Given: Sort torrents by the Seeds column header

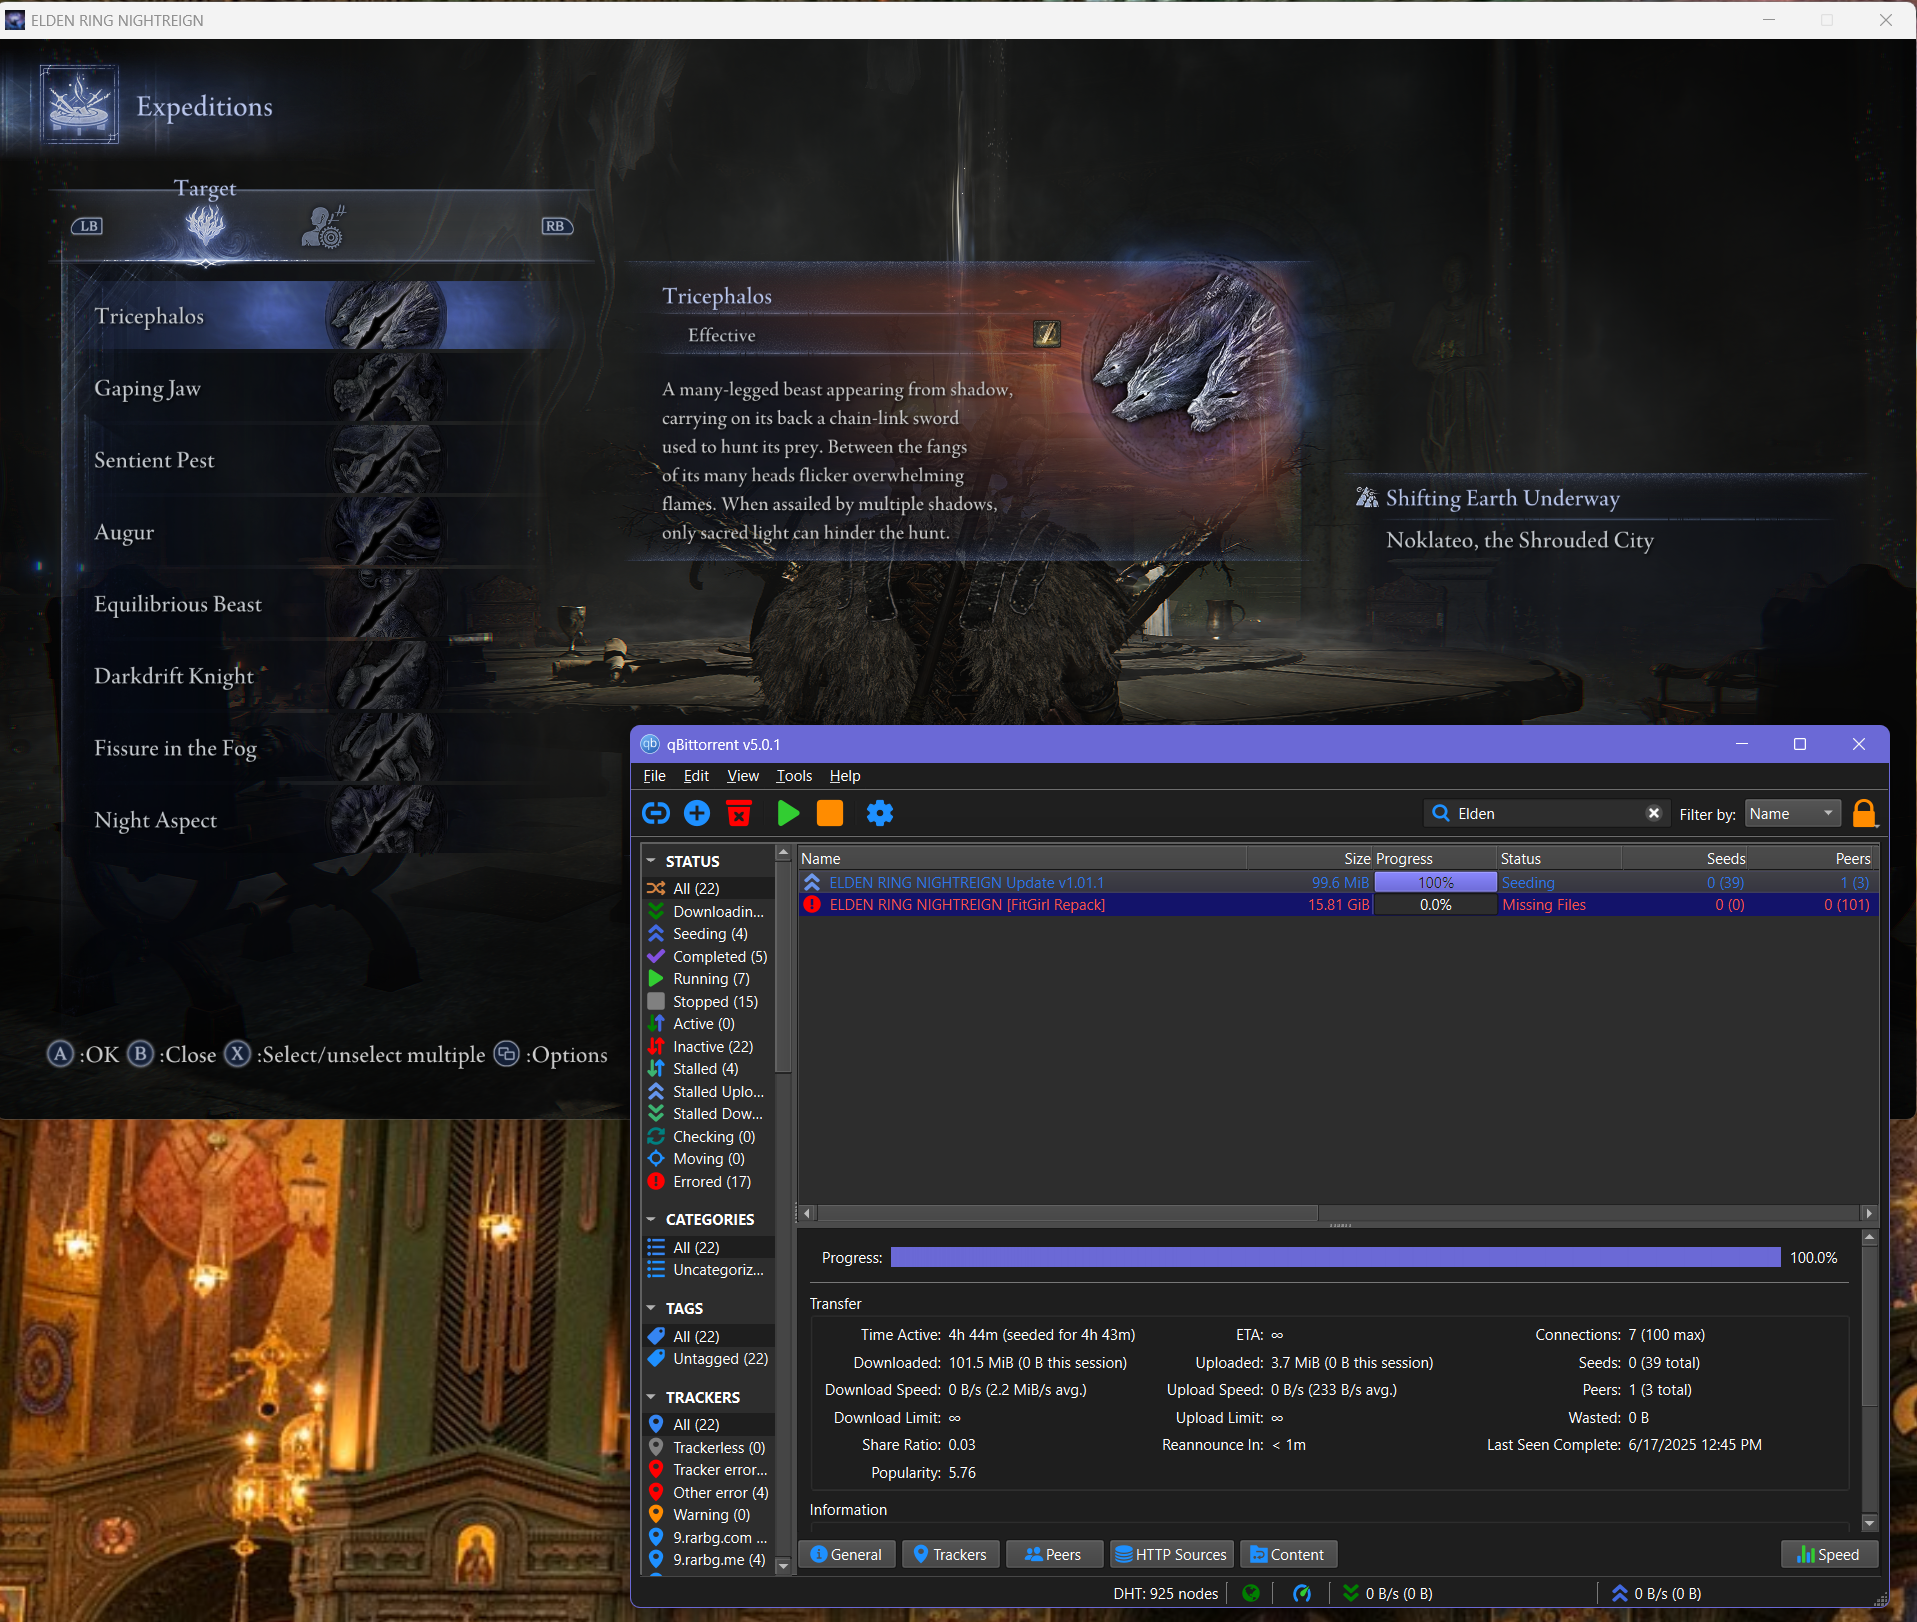Looking at the screenshot, I should pyautogui.click(x=1684, y=858).
